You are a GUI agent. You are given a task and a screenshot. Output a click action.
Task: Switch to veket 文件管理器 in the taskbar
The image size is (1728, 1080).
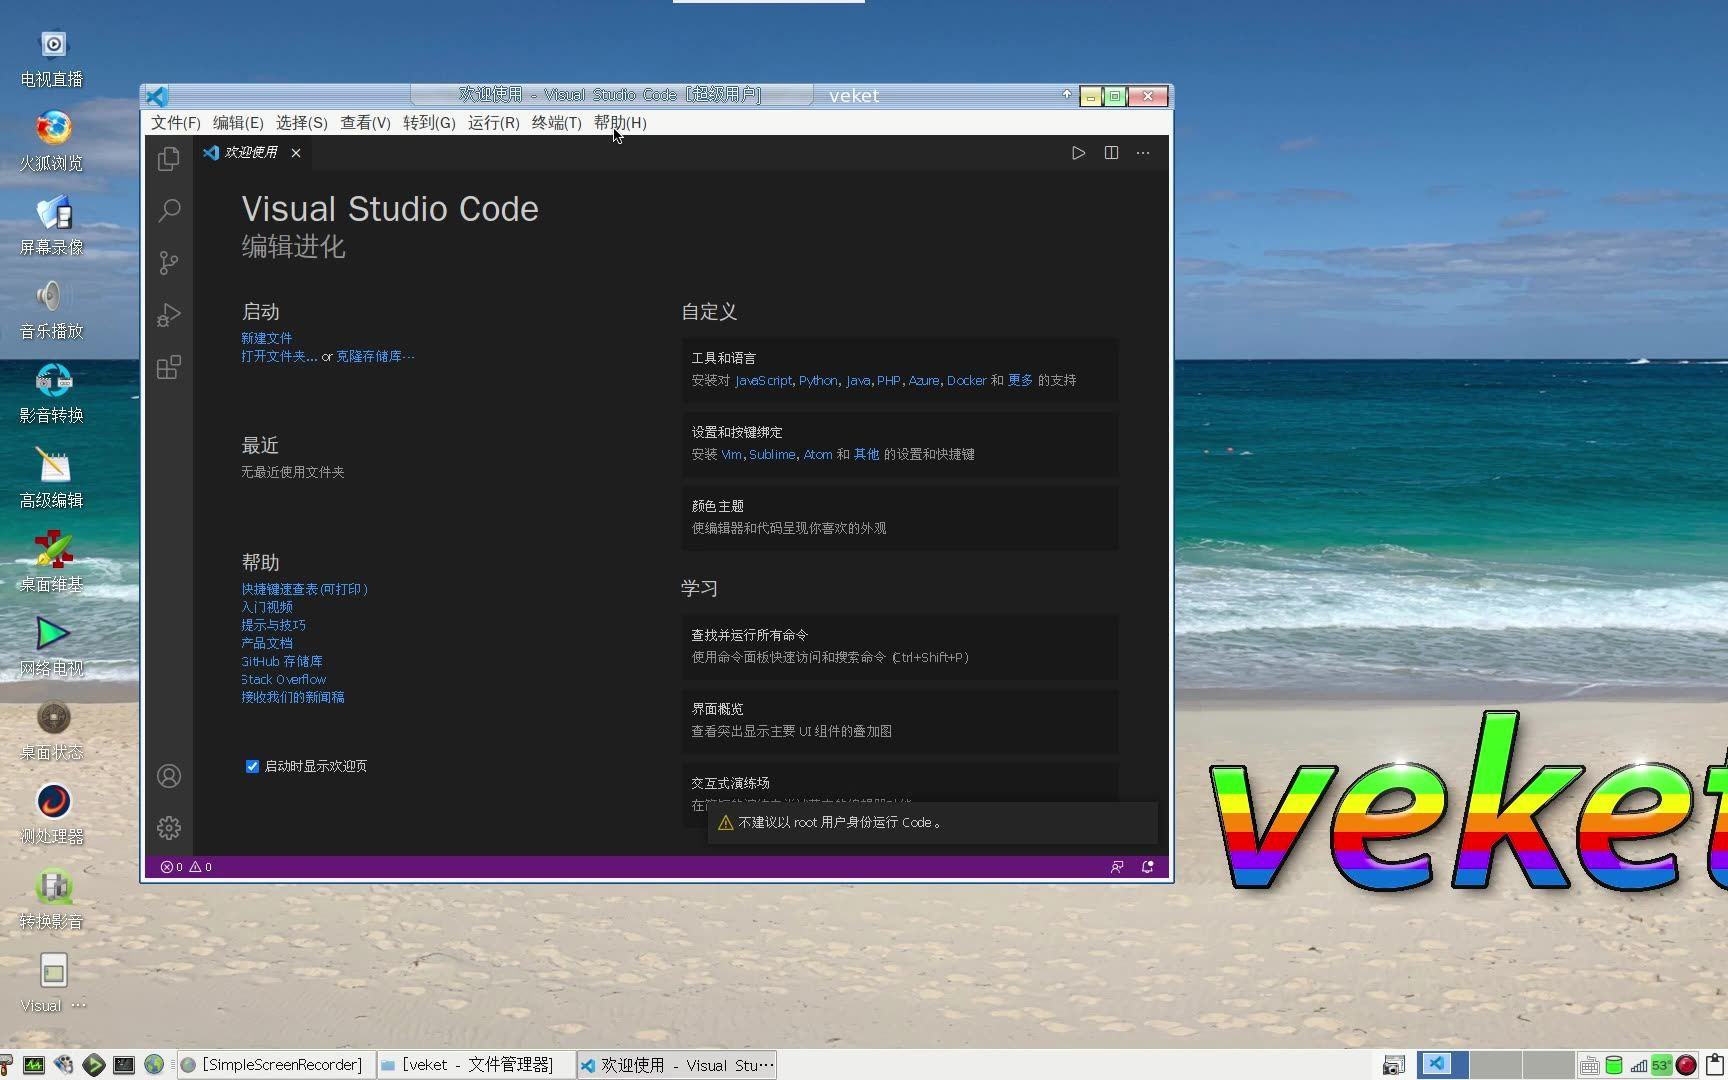tap(476, 1065)
